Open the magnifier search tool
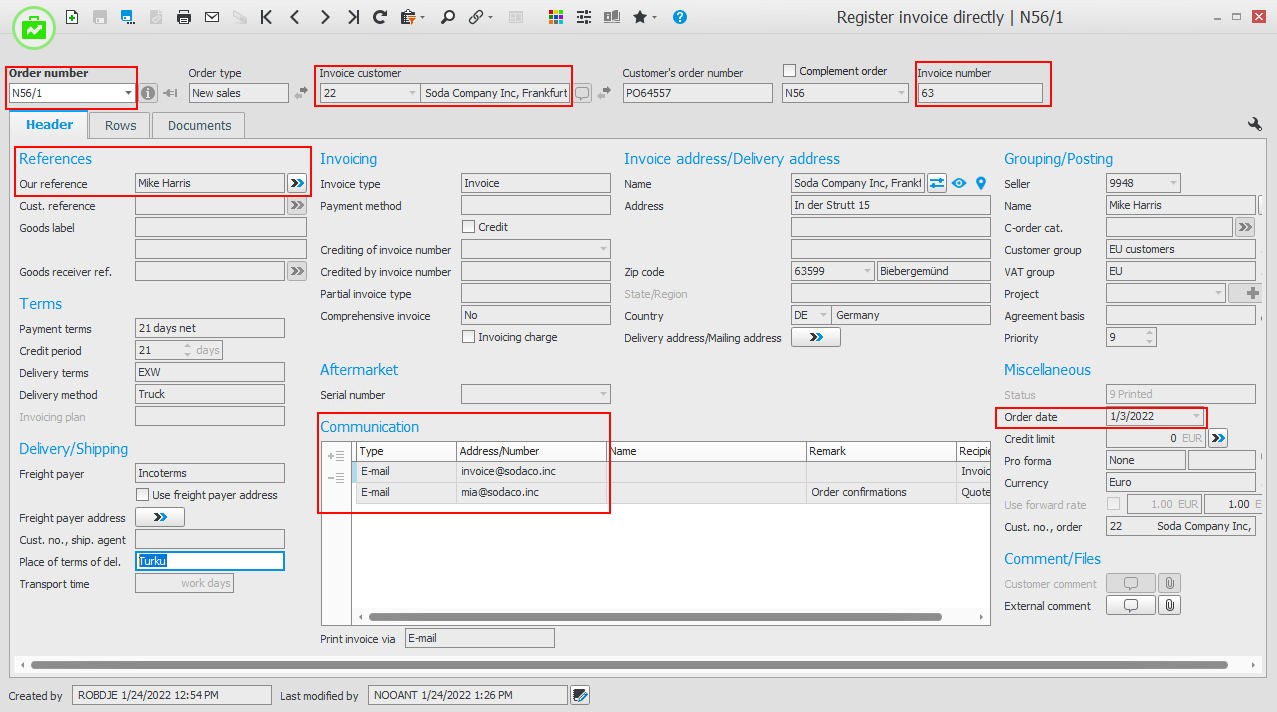The image size is (1277, 712). (447, 17)
